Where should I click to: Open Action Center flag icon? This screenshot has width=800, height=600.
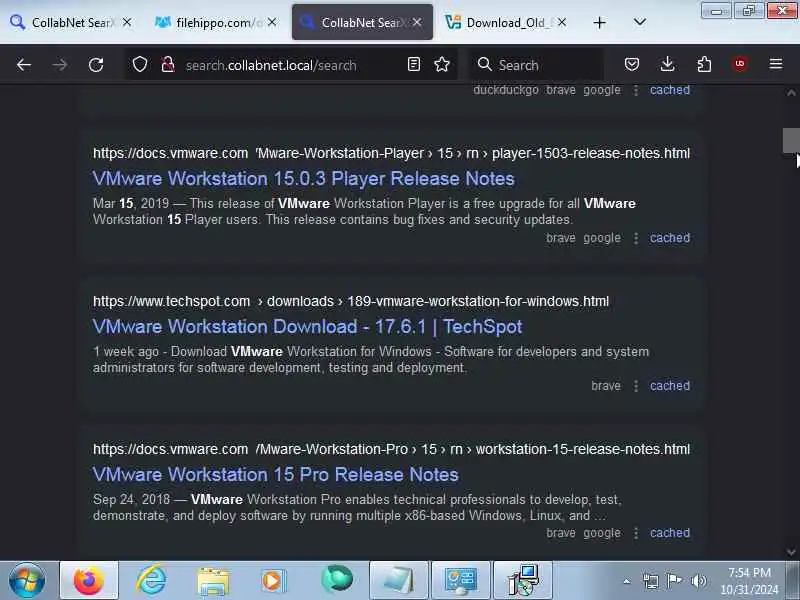coord(674,581)
